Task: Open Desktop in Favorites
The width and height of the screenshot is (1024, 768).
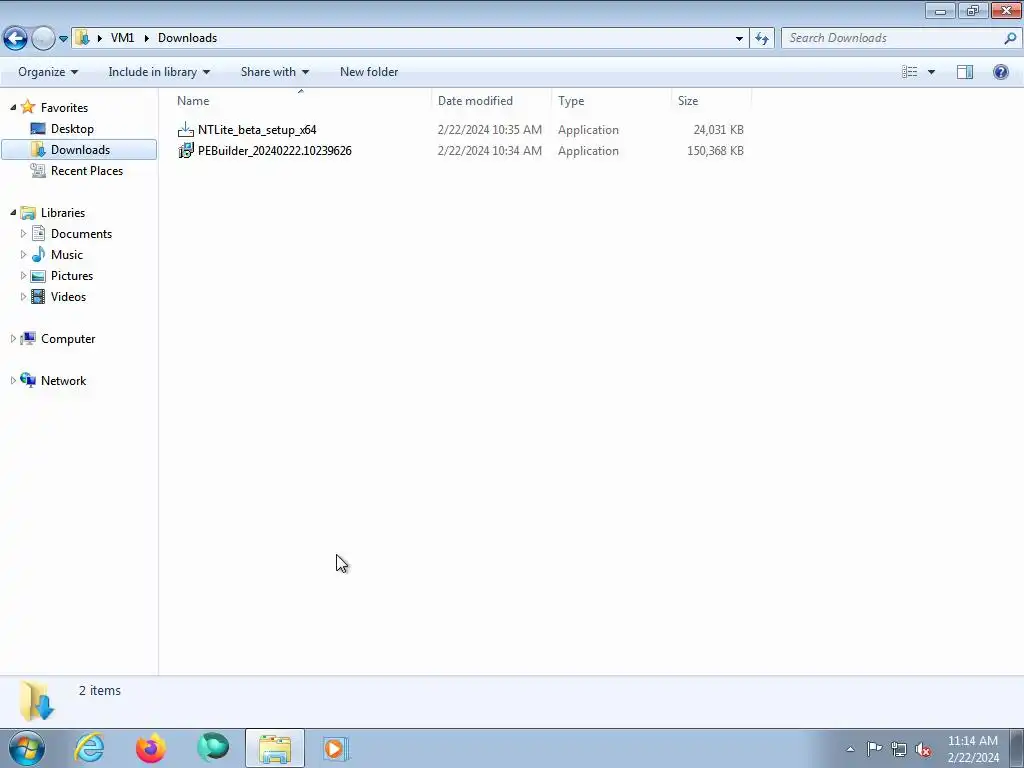Action: 72,129
